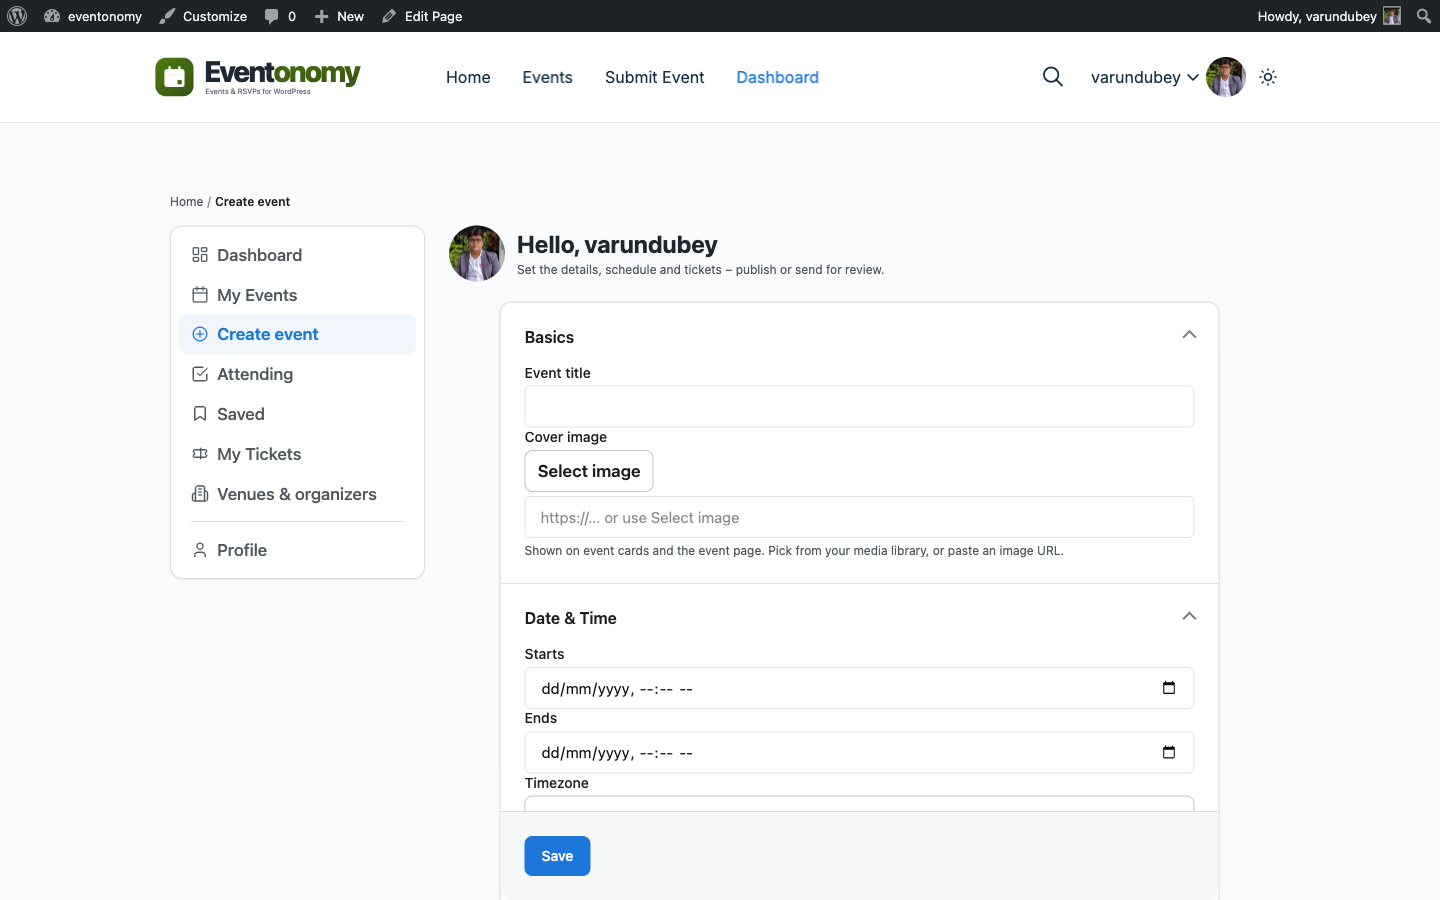This screenshot has height=900, width=1440.
Task: Toggle the light/dark theme sun icon
Action: click(x=1268, y=77)
